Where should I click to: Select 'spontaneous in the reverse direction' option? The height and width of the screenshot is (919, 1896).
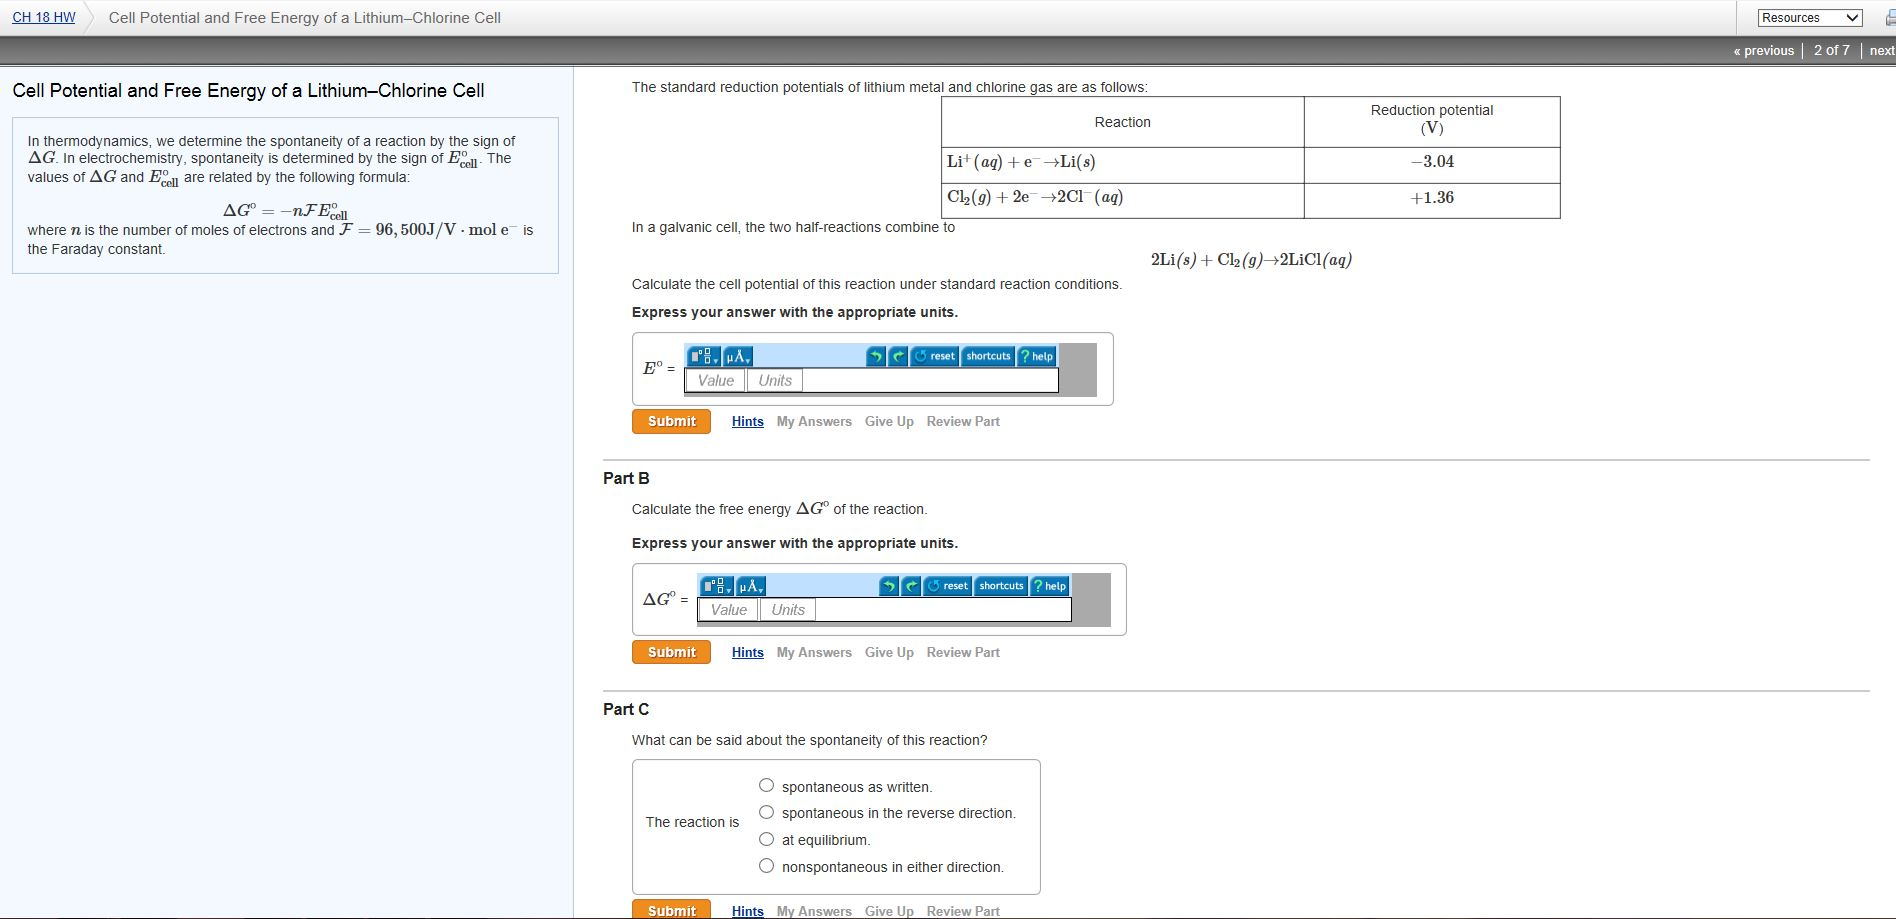tap(766, 812)
